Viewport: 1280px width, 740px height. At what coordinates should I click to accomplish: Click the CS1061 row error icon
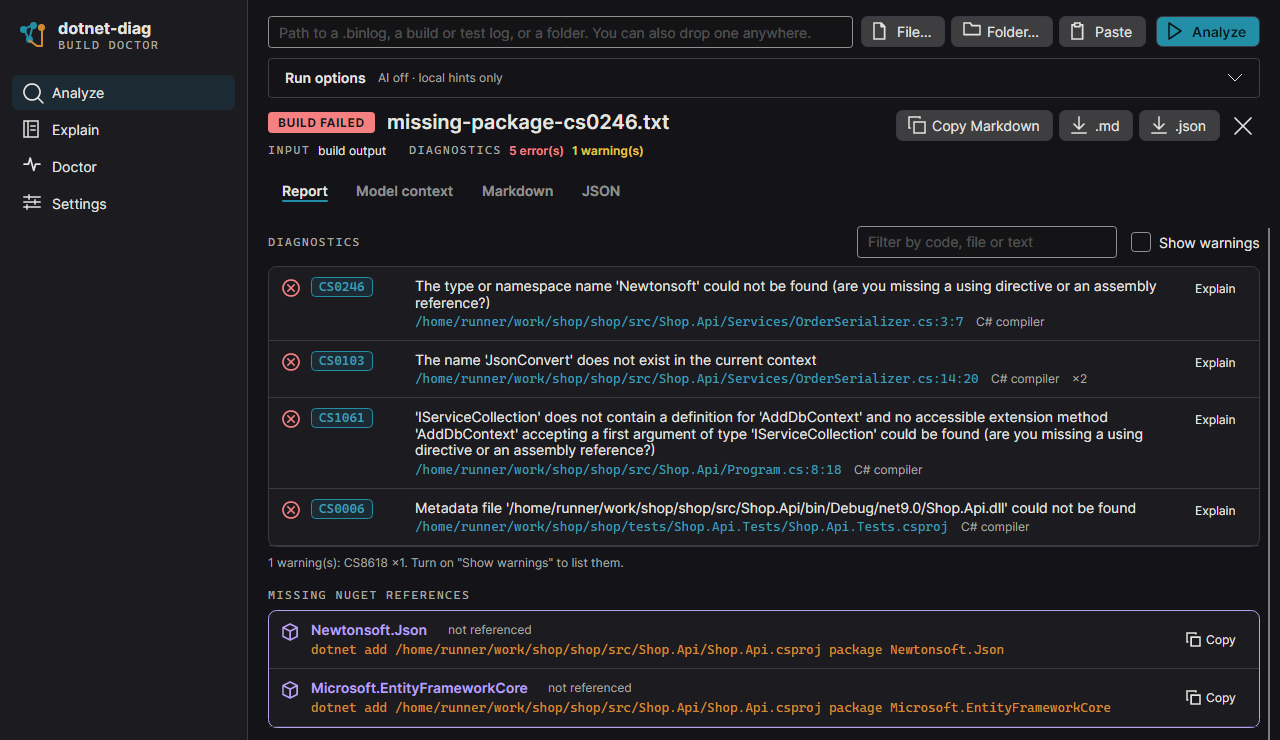pos(291,419)
